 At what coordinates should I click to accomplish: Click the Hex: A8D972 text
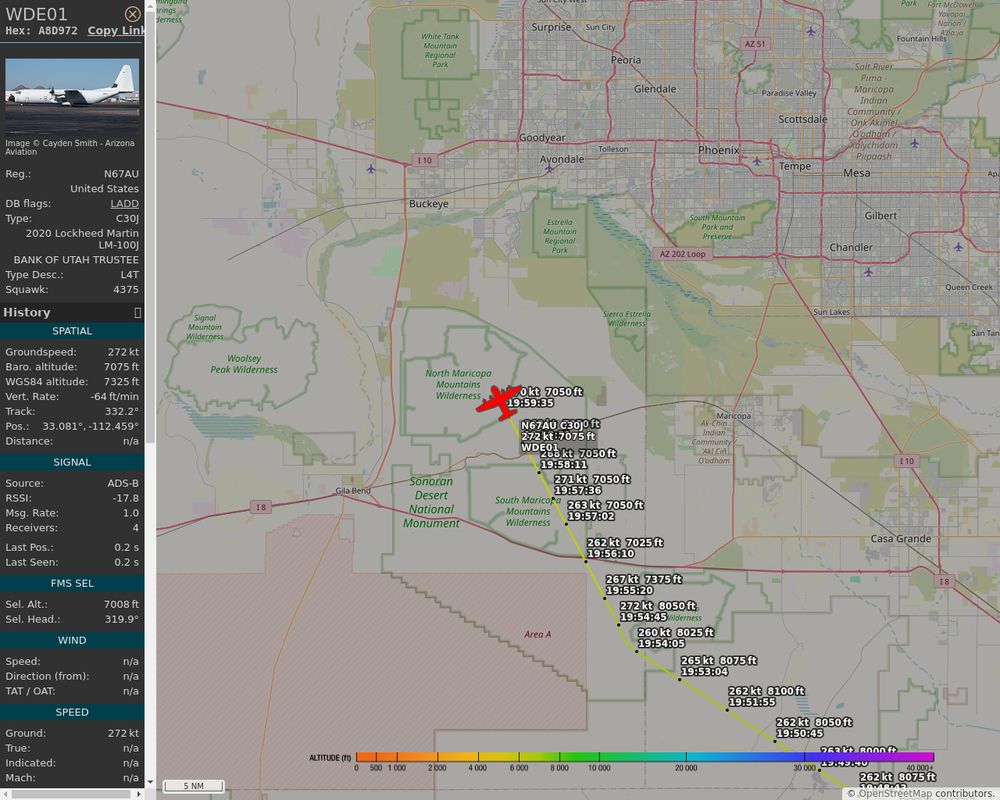point(41,31)
